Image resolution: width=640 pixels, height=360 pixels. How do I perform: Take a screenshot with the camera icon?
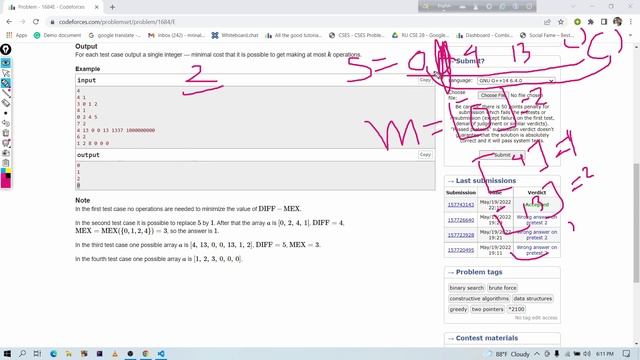(x=6, y=153)
